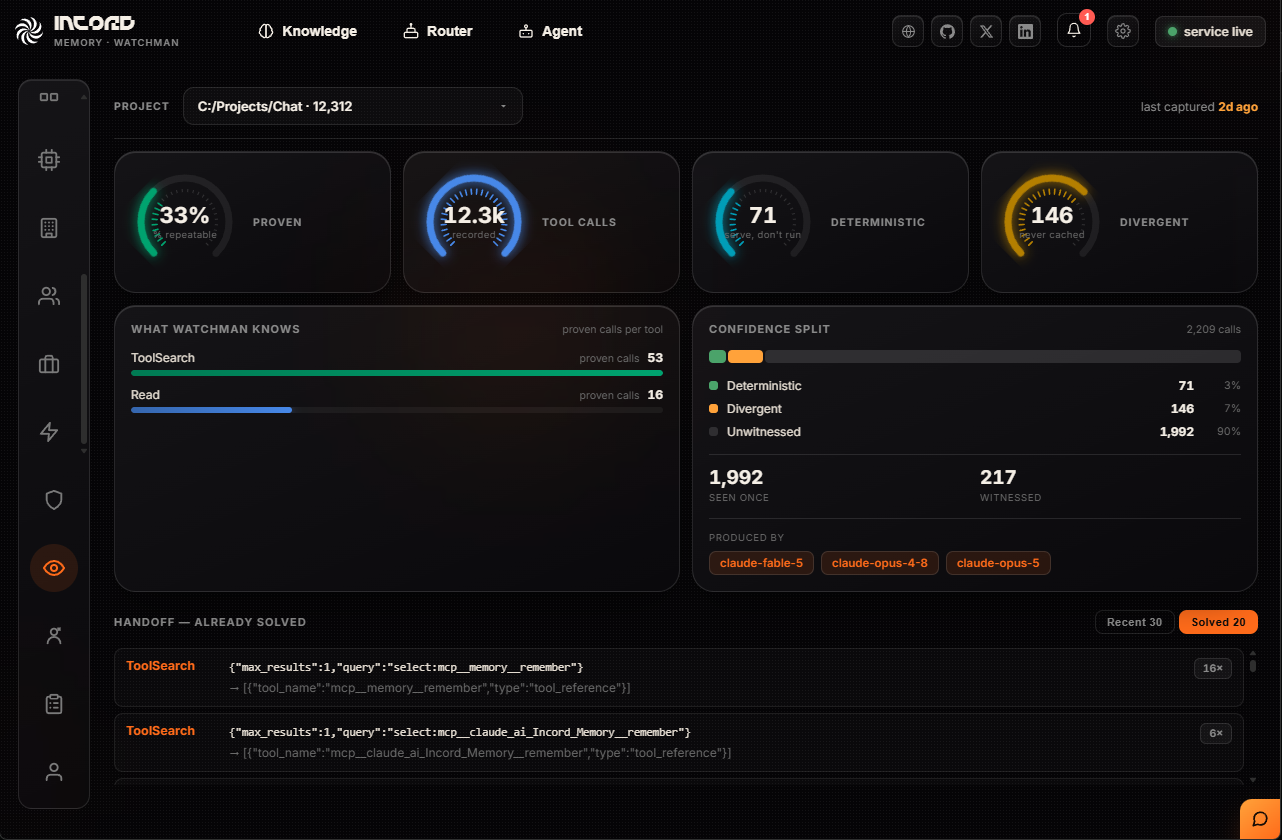Open the notifications bell
1282x840 pixels.
[1074, 31]
